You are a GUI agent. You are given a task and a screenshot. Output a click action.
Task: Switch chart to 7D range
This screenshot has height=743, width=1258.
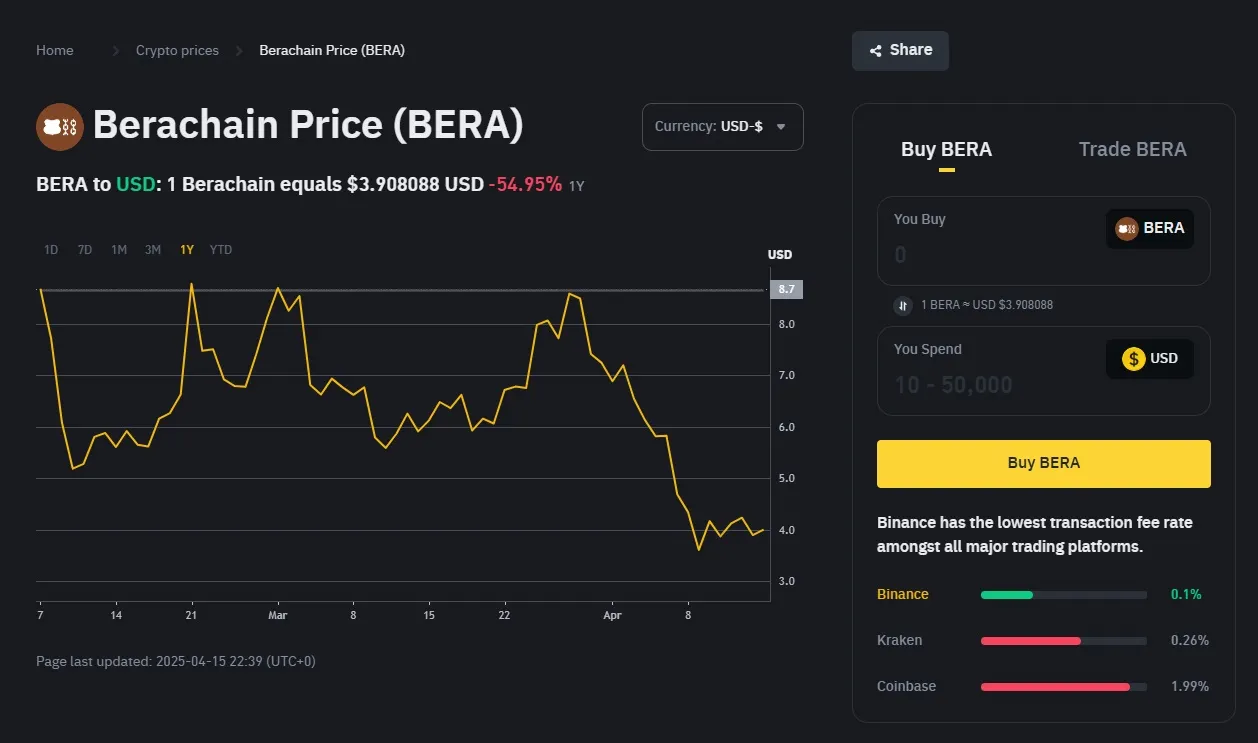(85, 250)
